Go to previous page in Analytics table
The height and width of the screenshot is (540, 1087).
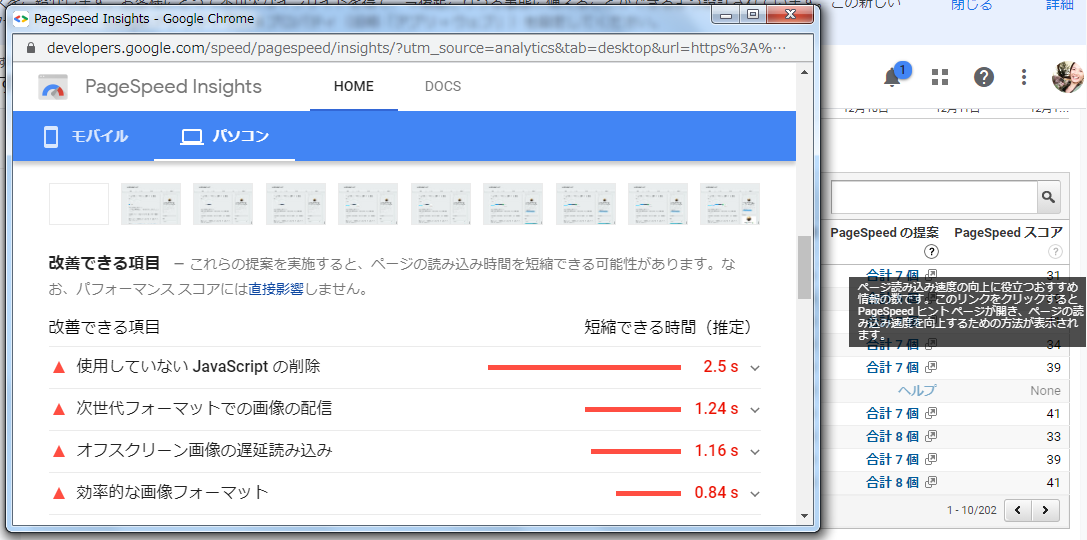pos(1018,511)
